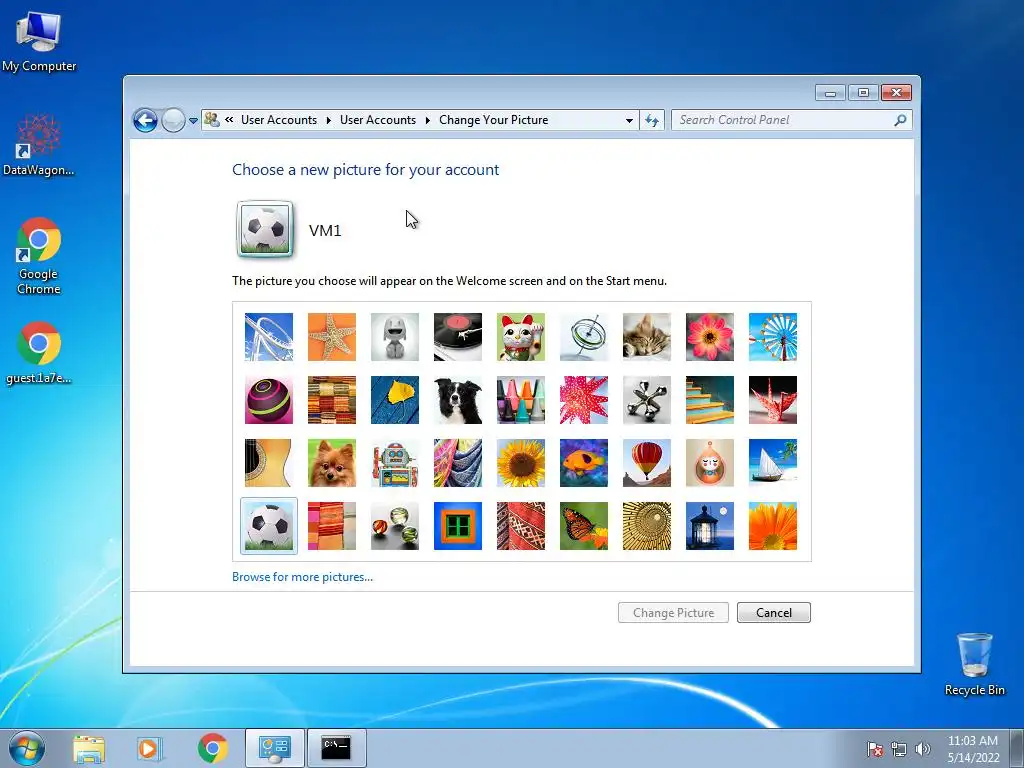
Task: Open the Recycle Bin
Action: pyautogui.click(x=974, y=664)
